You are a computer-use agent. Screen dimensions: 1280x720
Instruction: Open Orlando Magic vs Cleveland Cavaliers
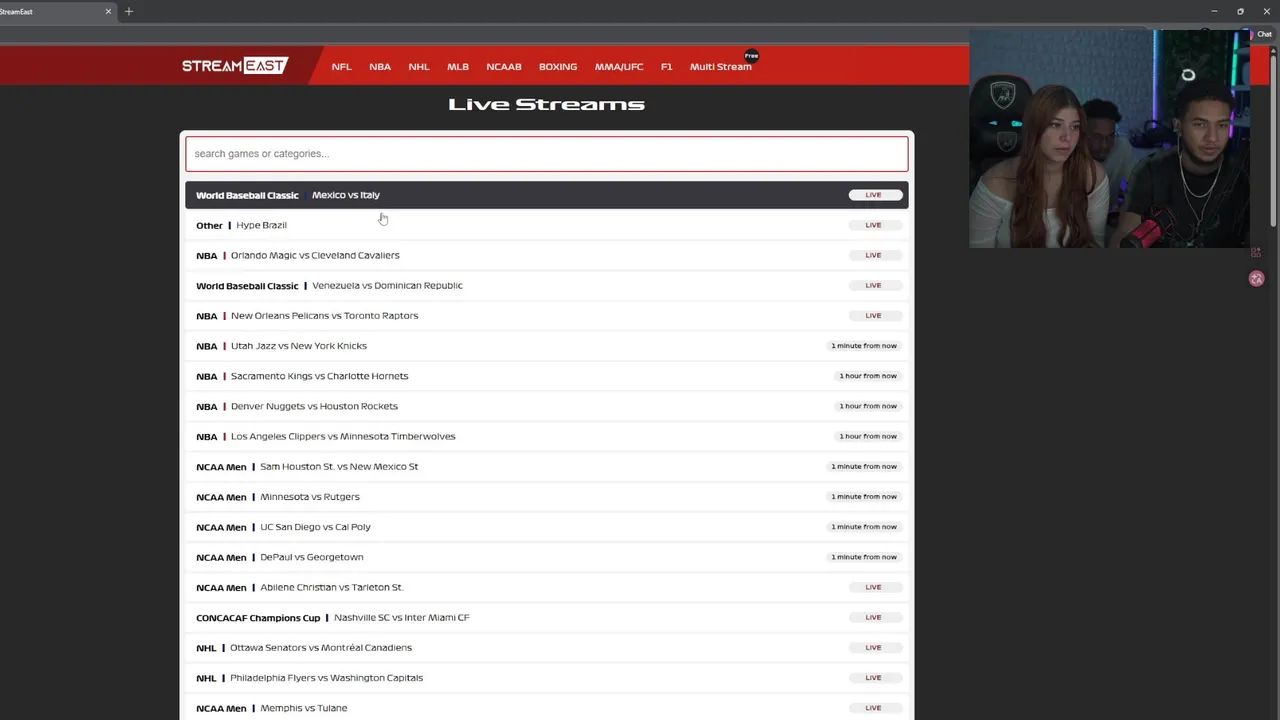point(547,255)
